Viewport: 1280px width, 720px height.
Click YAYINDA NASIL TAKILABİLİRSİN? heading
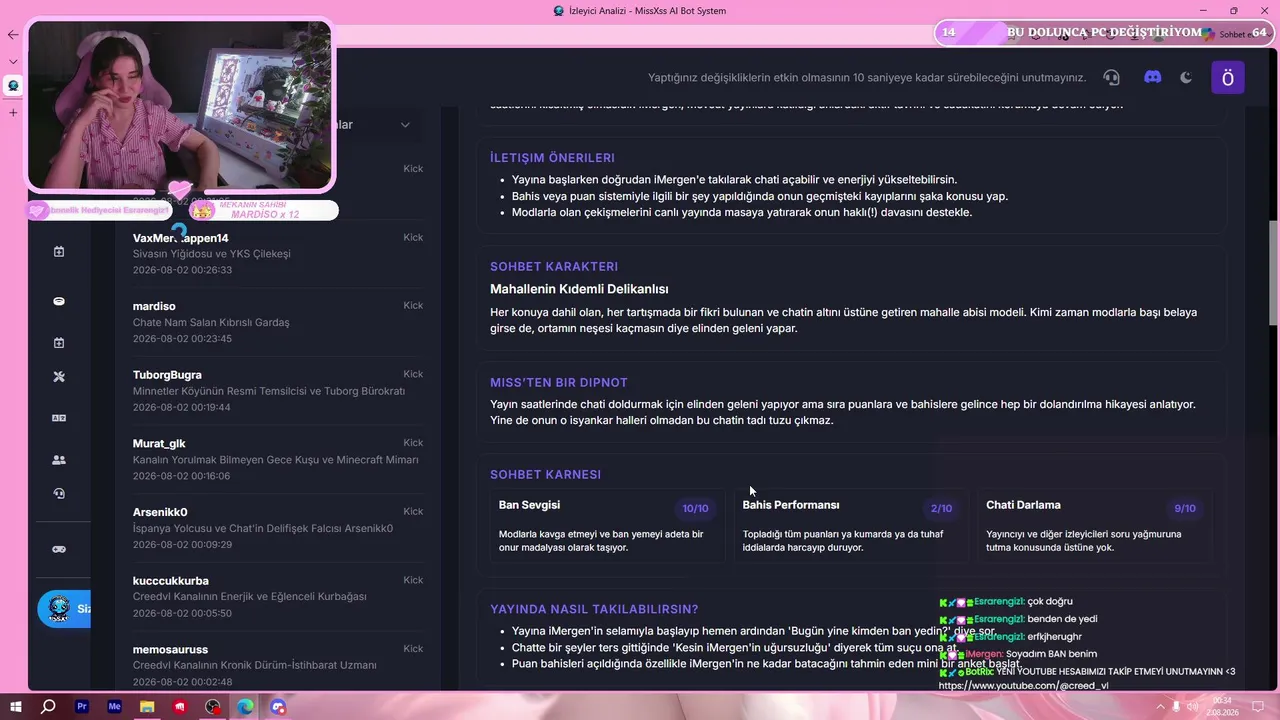[x=594, y=609]
